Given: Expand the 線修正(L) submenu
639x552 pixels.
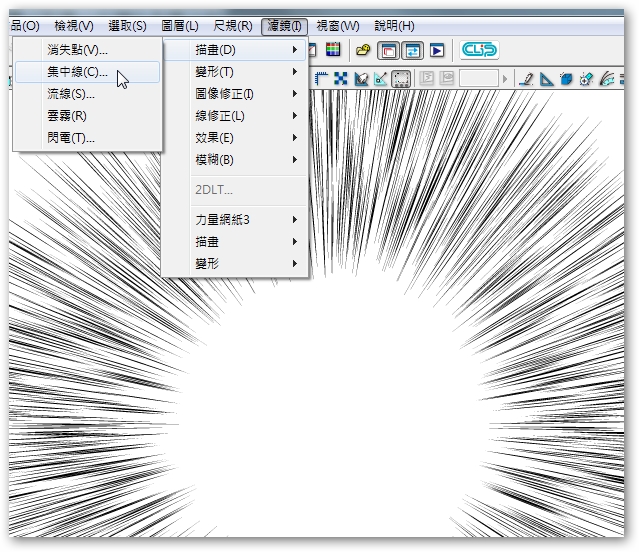Looking at the screenshot, I should click(x=234, y=116).
